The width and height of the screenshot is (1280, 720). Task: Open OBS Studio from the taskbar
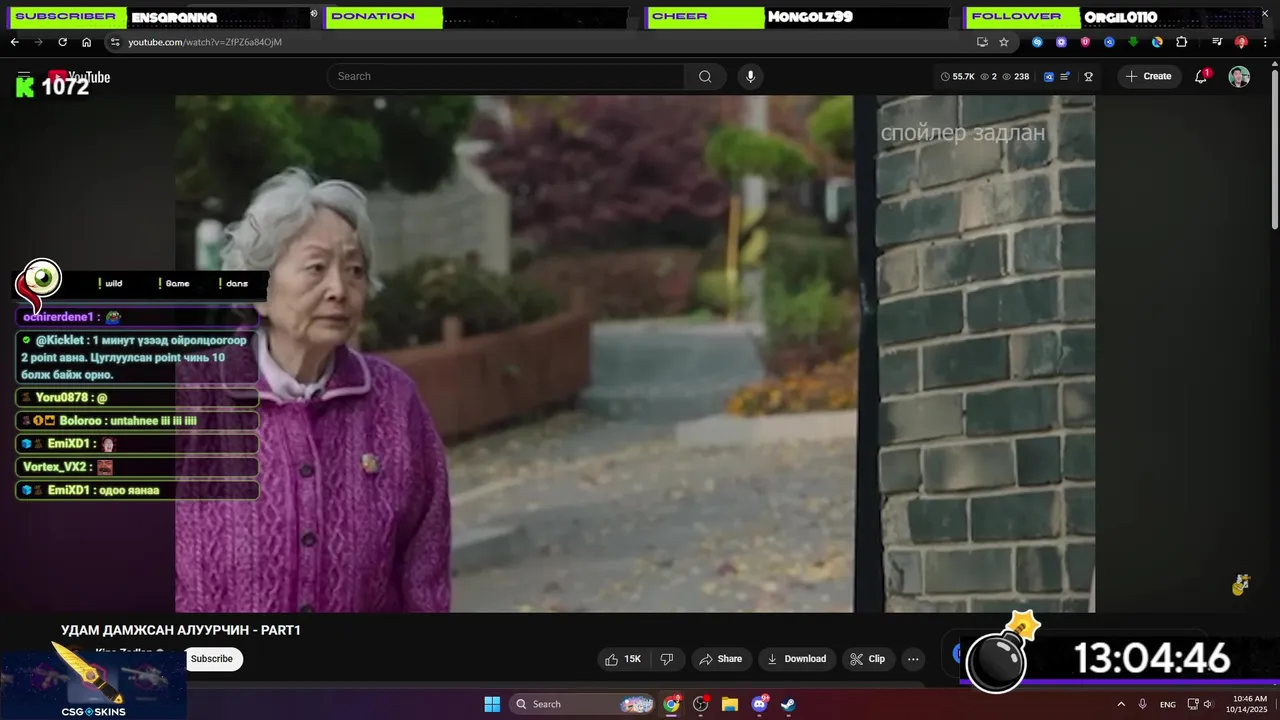point(701,704)
